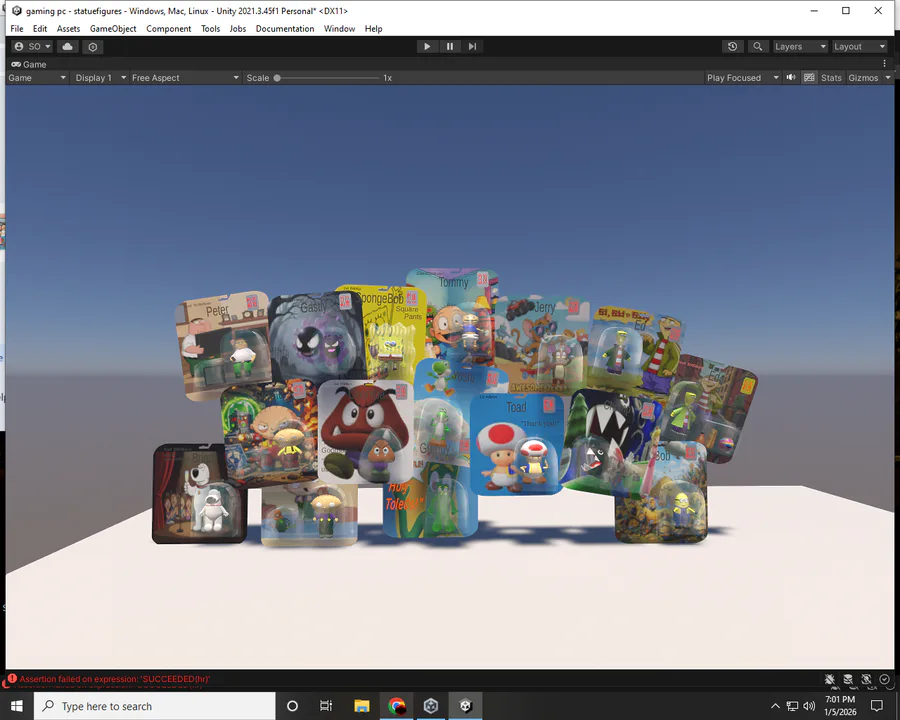Open the volume tray icon
This screenshot has height=720, width=900.
pos(809,706)
